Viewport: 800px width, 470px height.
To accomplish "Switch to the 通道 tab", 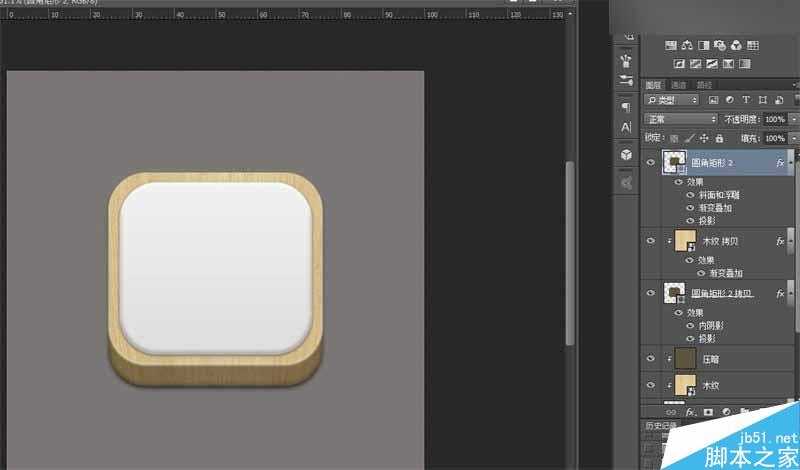I will click(x=678, y=85).
